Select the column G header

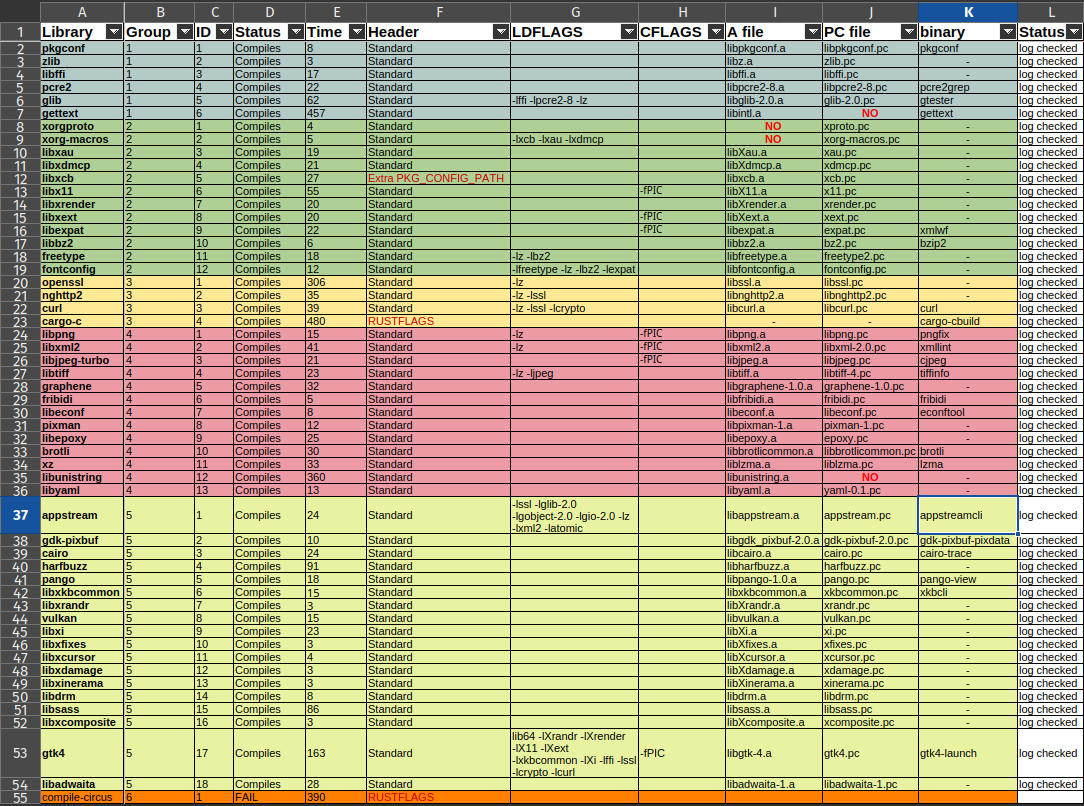pos(574,11)
